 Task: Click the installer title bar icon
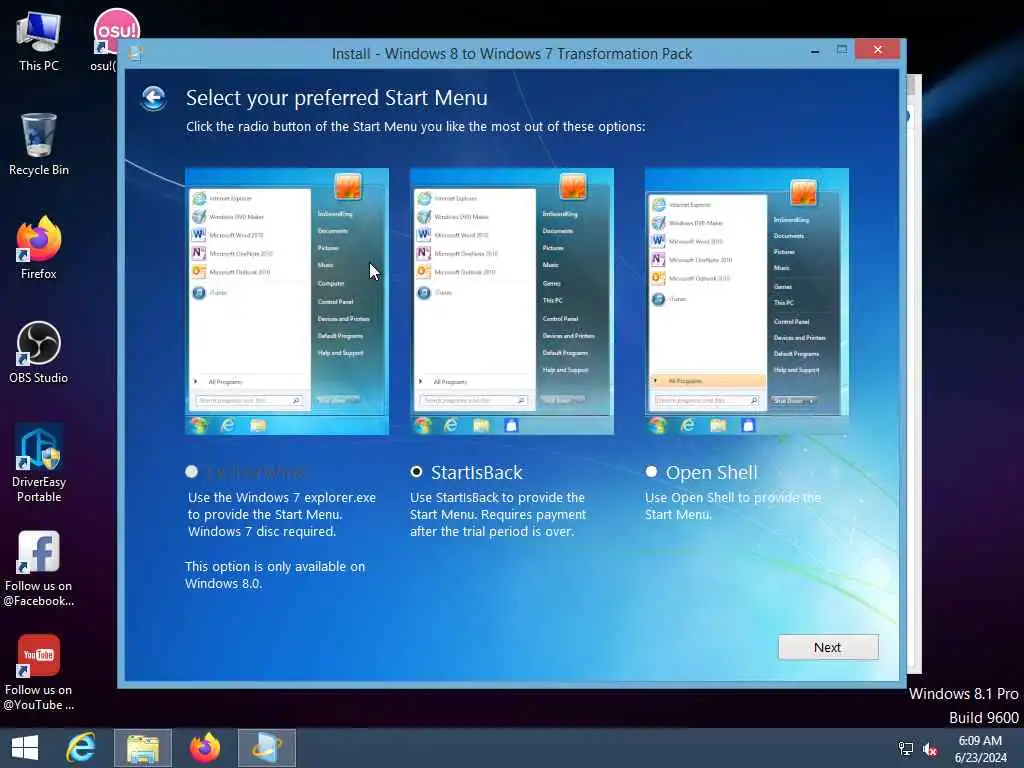point(136,54)
